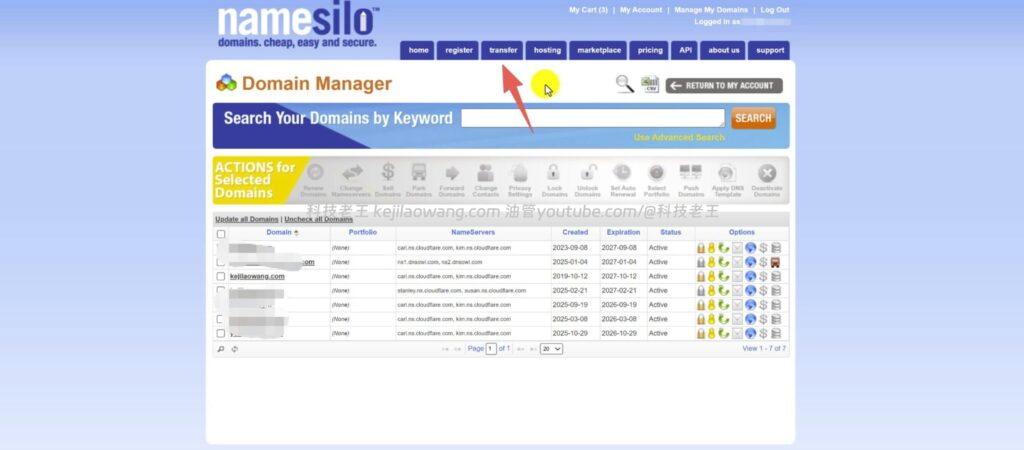Toggle the select-all checkbox in table header
Screen dimensions: 1024x450
[x=221, y=233]
